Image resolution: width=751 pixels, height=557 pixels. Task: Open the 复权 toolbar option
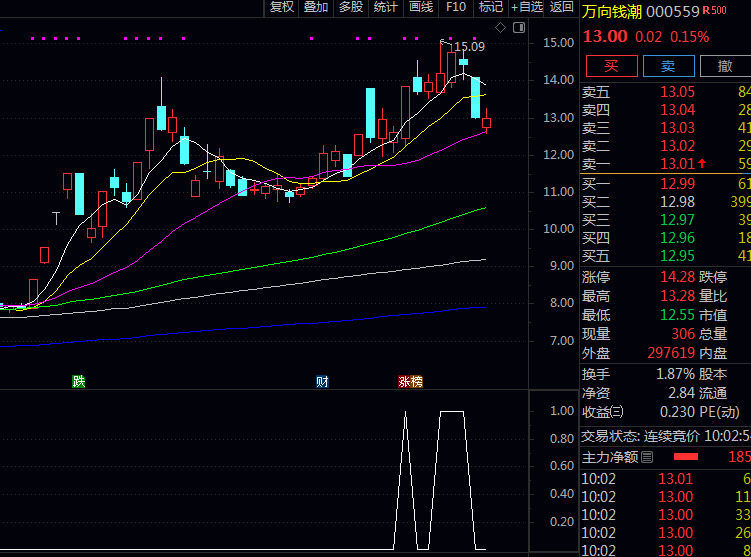click(281, 7)
